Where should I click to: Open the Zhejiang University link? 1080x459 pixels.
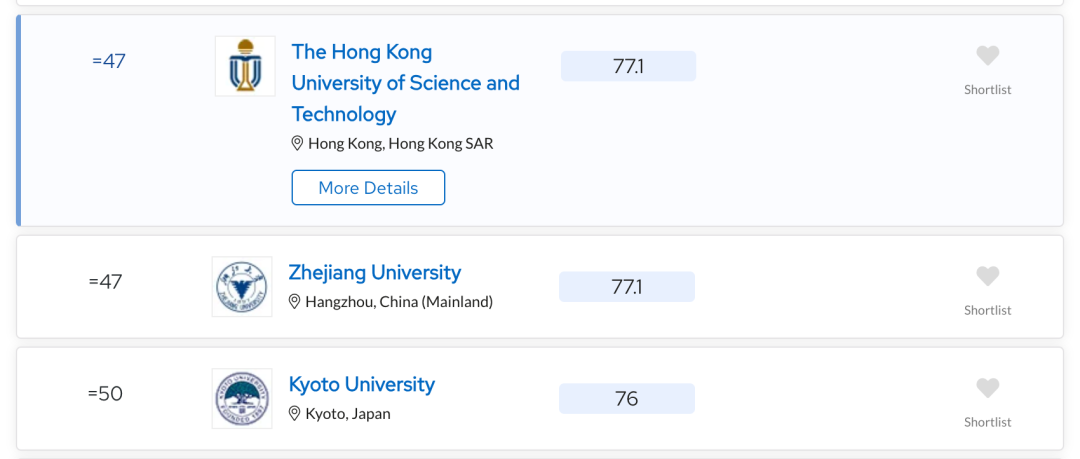pos(375,272)
